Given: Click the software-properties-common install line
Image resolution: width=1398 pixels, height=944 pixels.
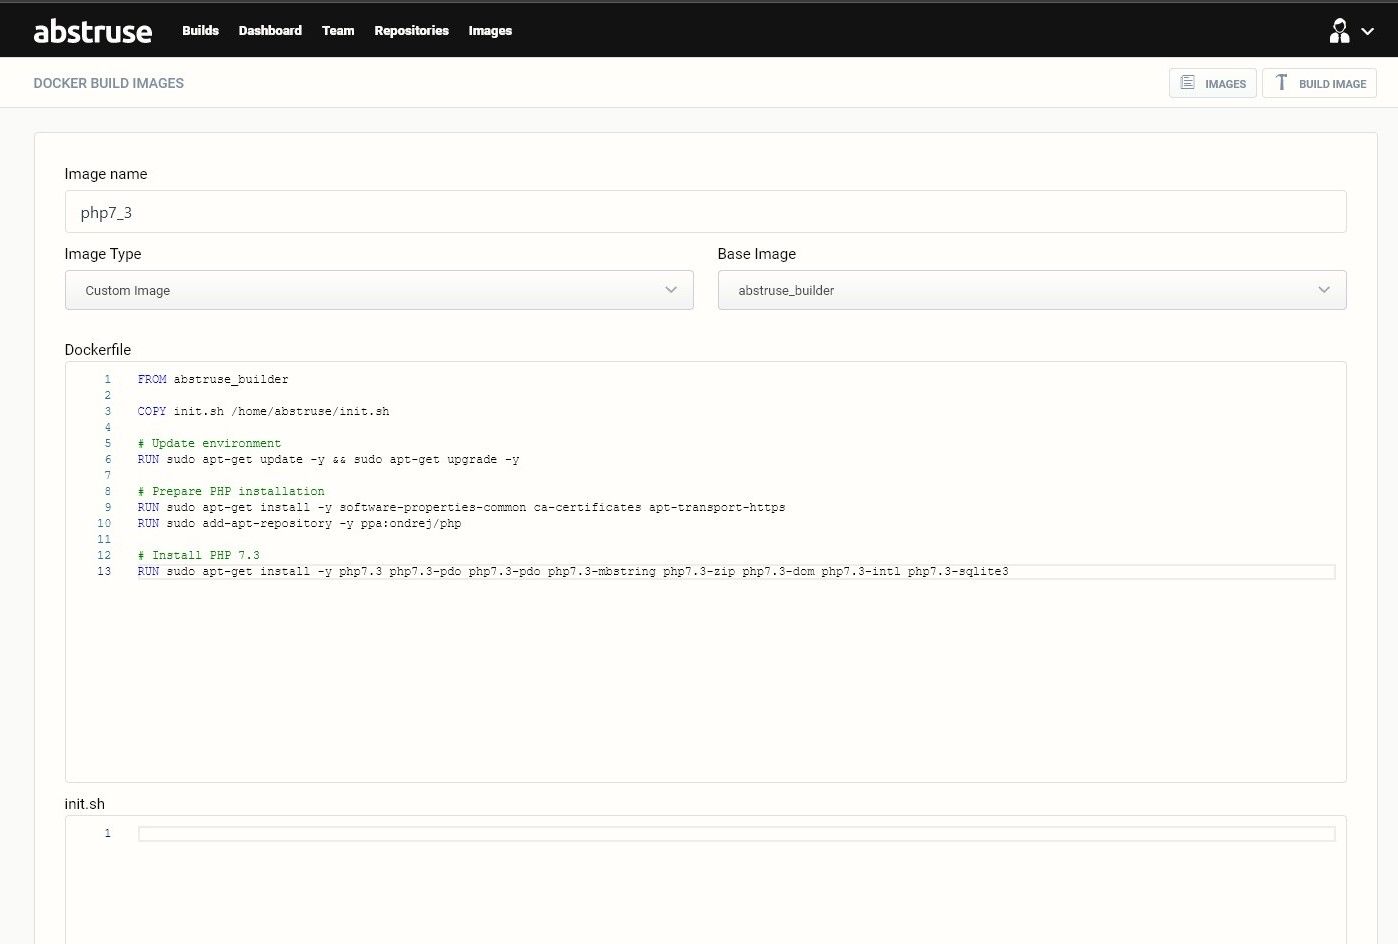Looking at the screenshot, I should click(x=461, y=508).
